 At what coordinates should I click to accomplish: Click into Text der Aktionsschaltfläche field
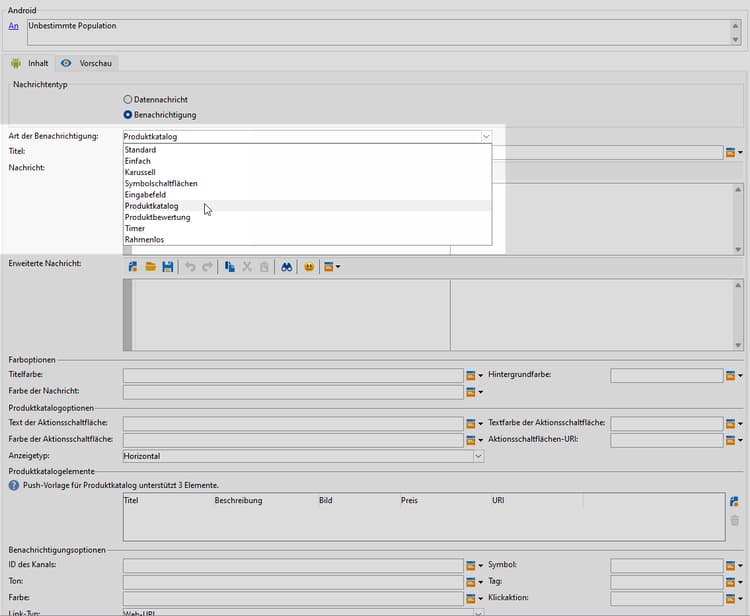pyautogui.click(x=293, y=424)
